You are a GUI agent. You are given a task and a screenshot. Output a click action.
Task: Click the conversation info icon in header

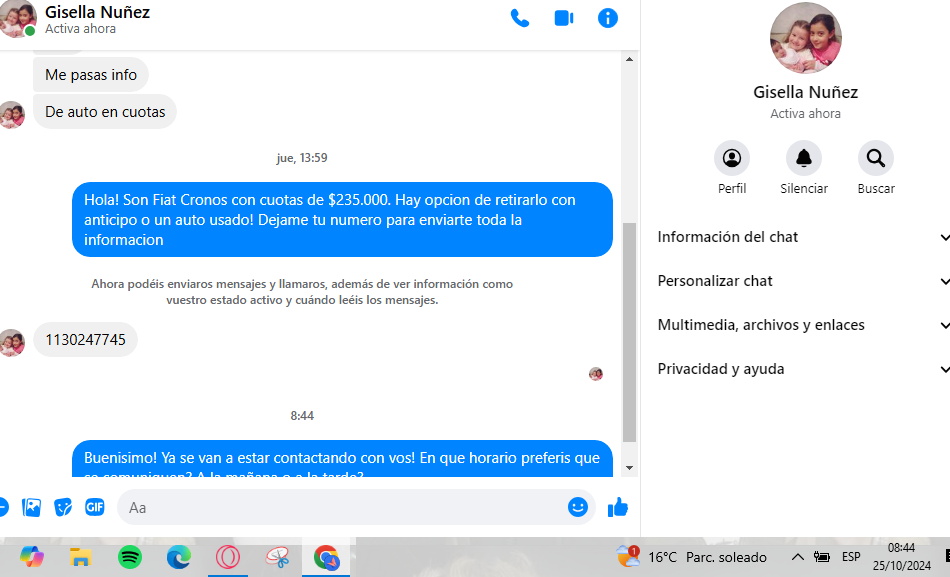[607, 18]
